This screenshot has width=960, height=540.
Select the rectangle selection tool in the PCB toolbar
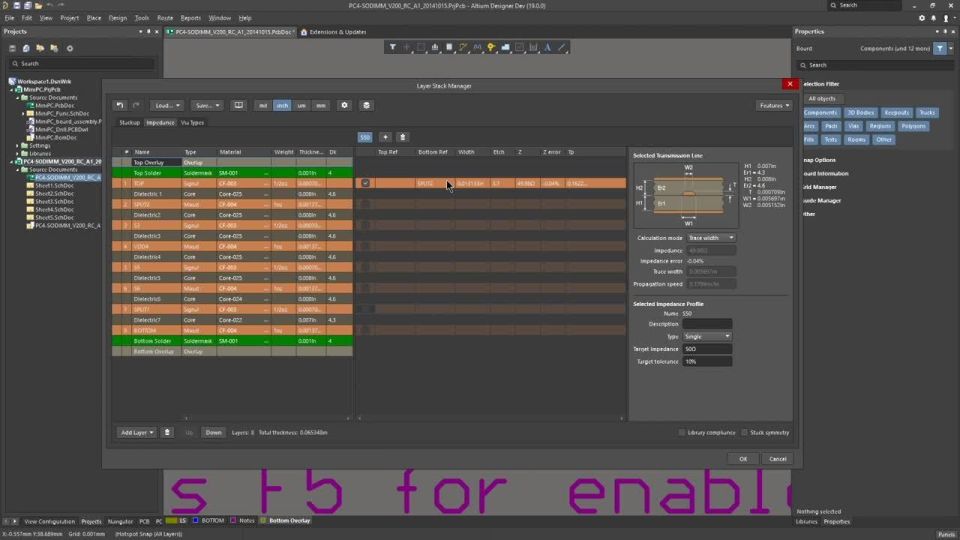click(421, 47)
